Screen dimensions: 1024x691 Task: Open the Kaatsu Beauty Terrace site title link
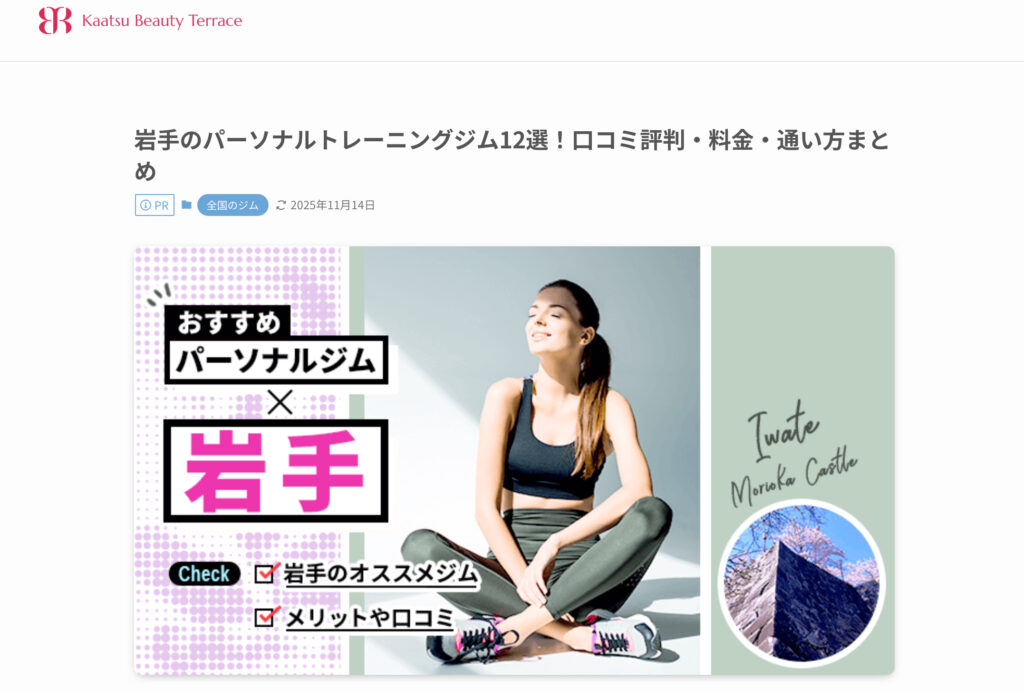[x=161, y=21]
